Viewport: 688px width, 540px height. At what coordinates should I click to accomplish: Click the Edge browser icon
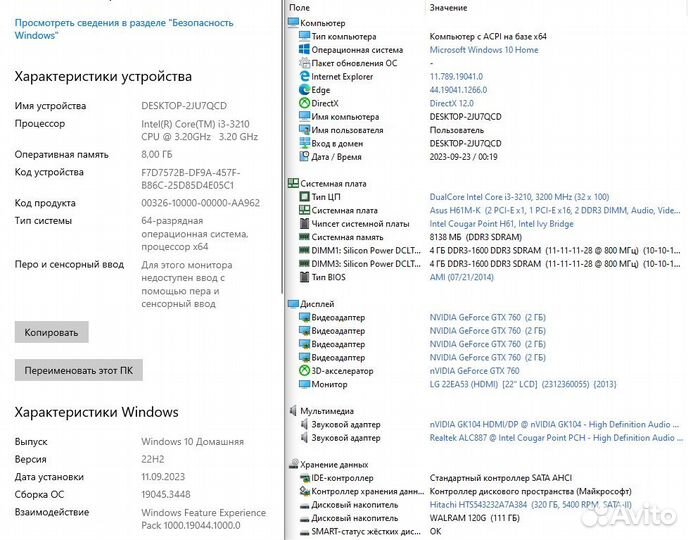tap(304, 89)
